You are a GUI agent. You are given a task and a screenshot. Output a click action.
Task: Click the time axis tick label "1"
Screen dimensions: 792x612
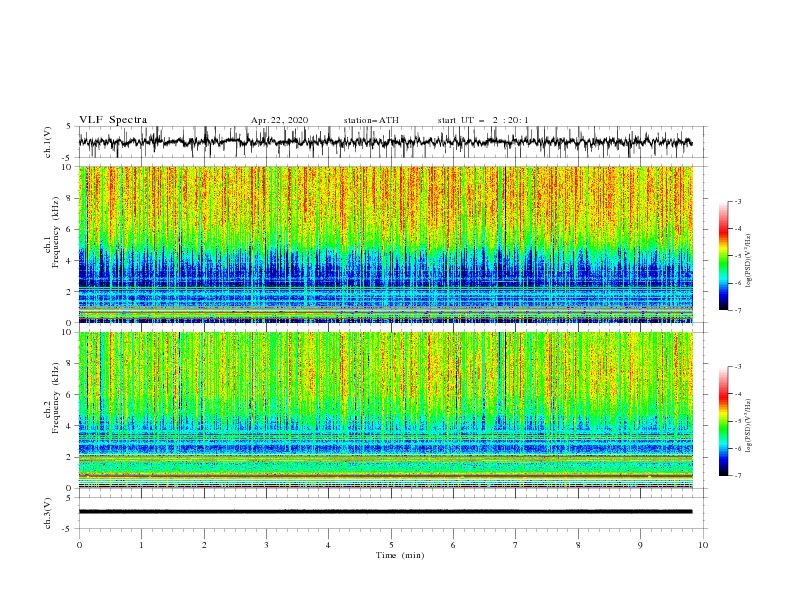tap(141, 545)
